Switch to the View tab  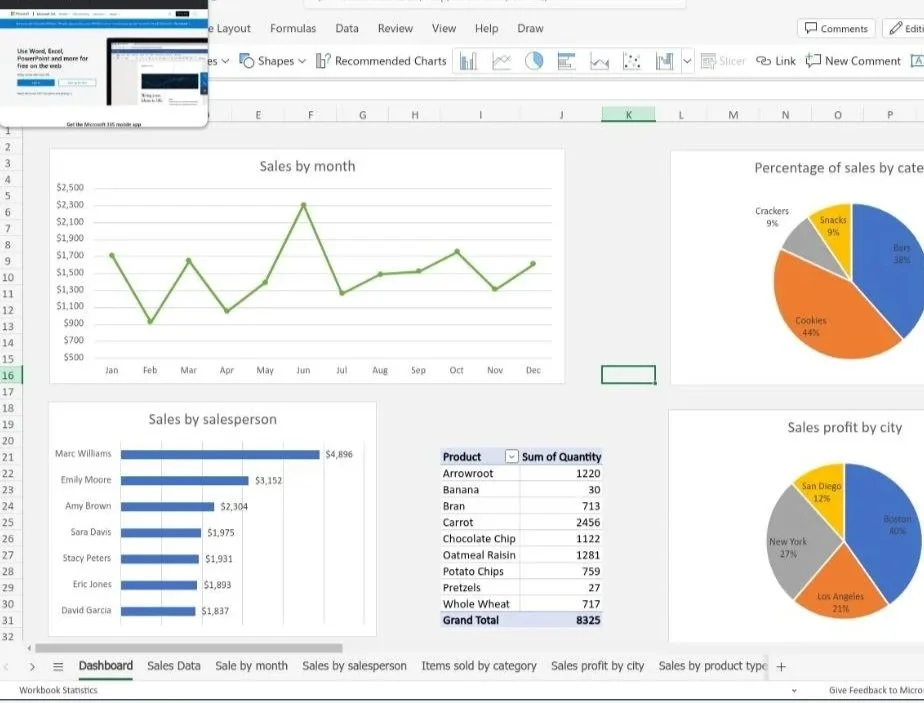tap(444, 28)
